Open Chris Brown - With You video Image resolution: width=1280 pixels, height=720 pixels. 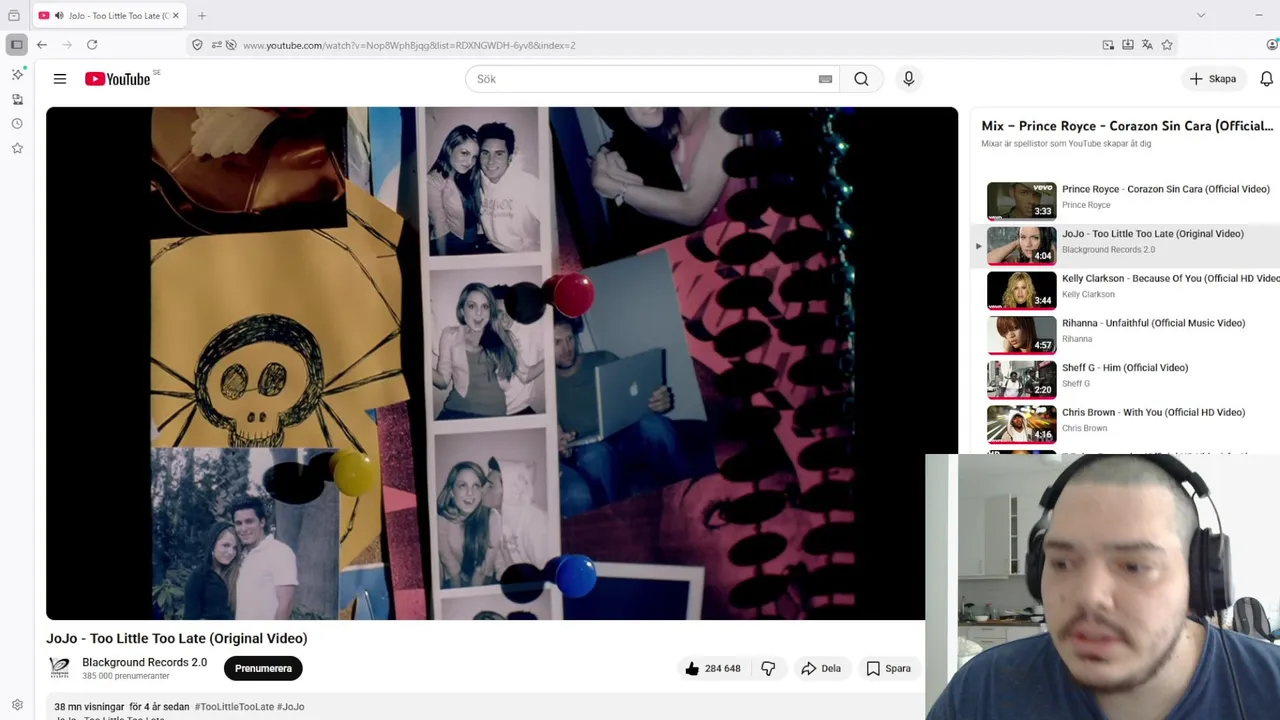pos(1153,412)
